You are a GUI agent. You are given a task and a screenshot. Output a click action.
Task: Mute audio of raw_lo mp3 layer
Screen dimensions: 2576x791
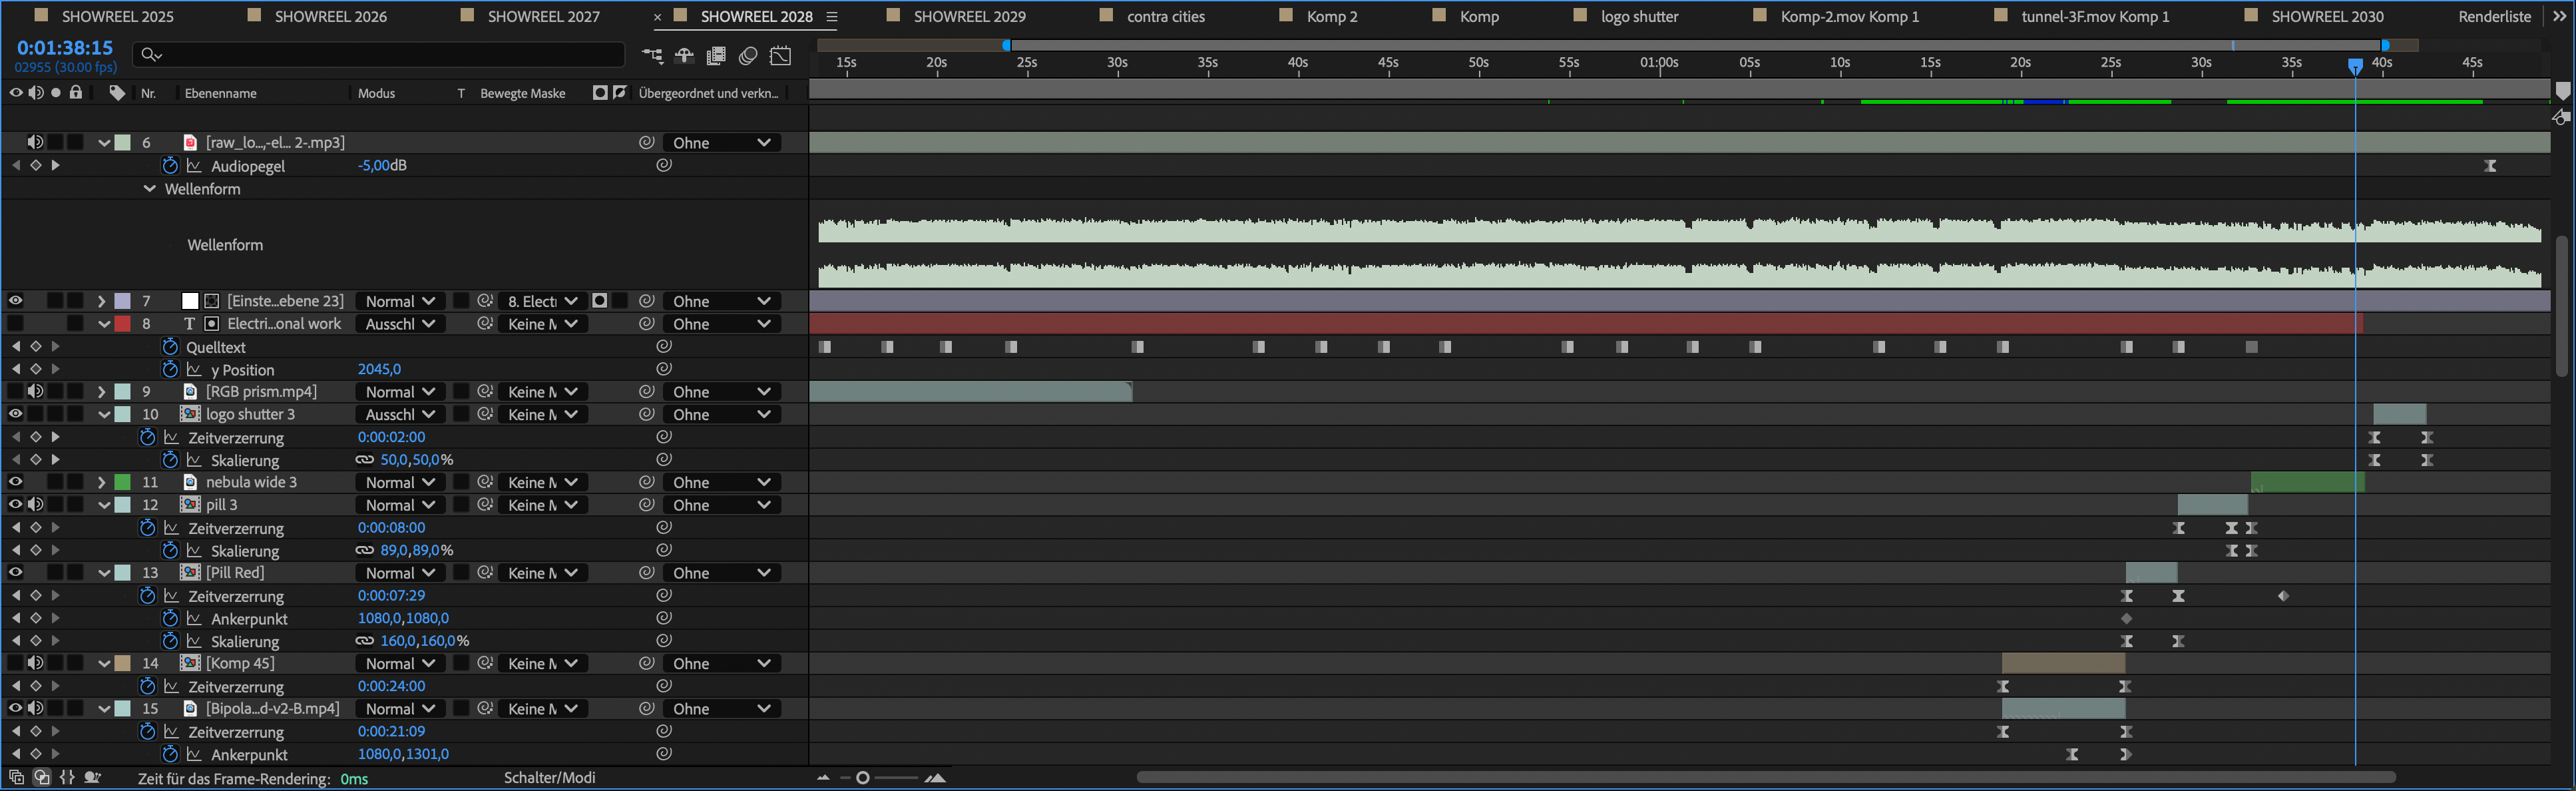click(35, 142)
